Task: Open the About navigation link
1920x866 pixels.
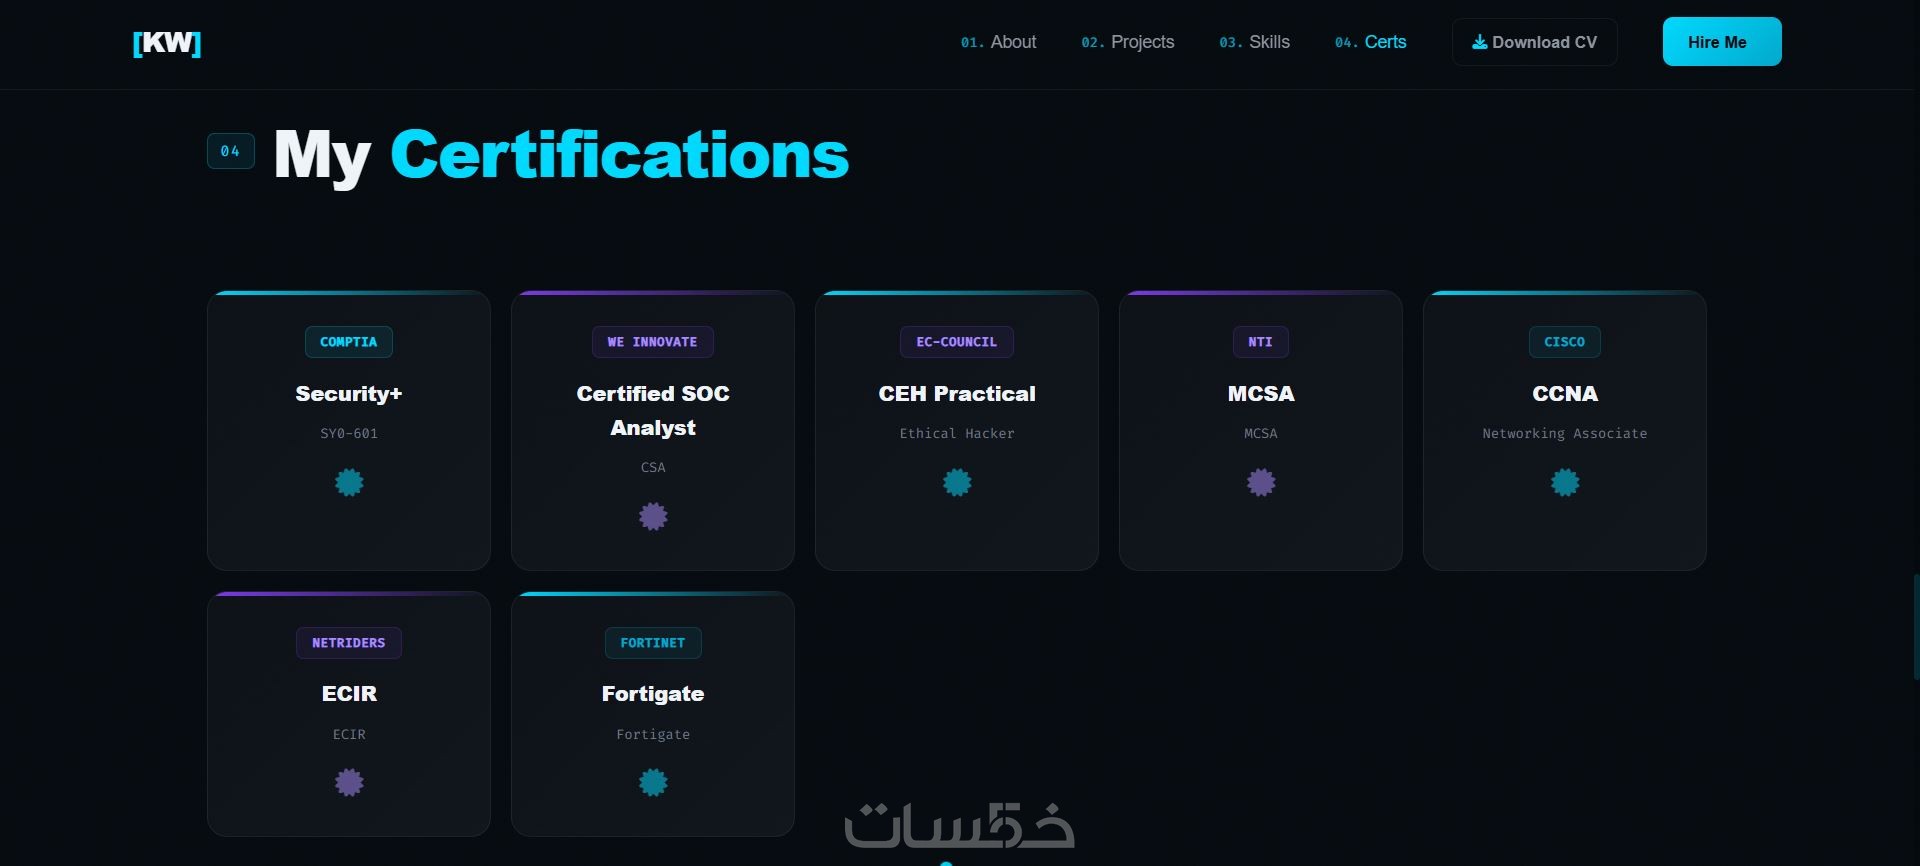Action: click(x=999, y=42)
